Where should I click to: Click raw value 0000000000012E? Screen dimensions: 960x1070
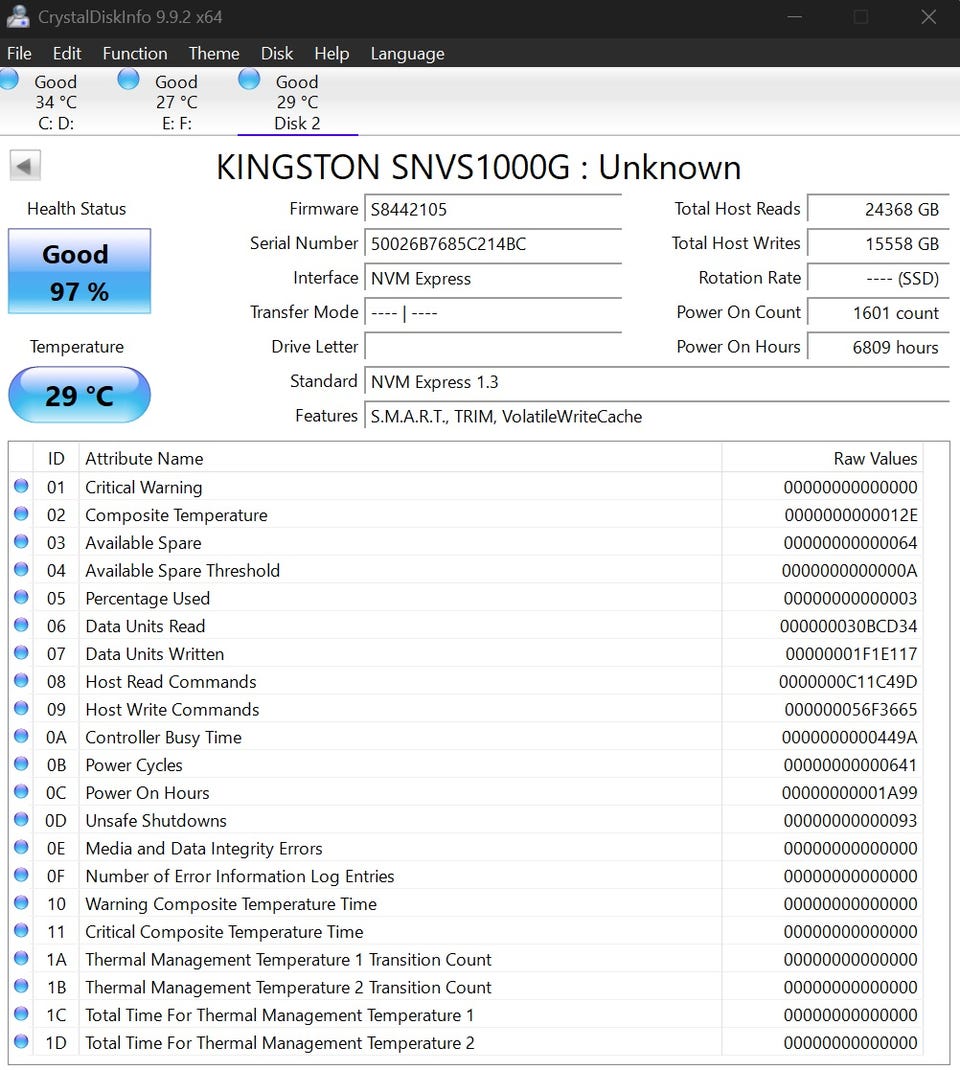click(851, 515)
